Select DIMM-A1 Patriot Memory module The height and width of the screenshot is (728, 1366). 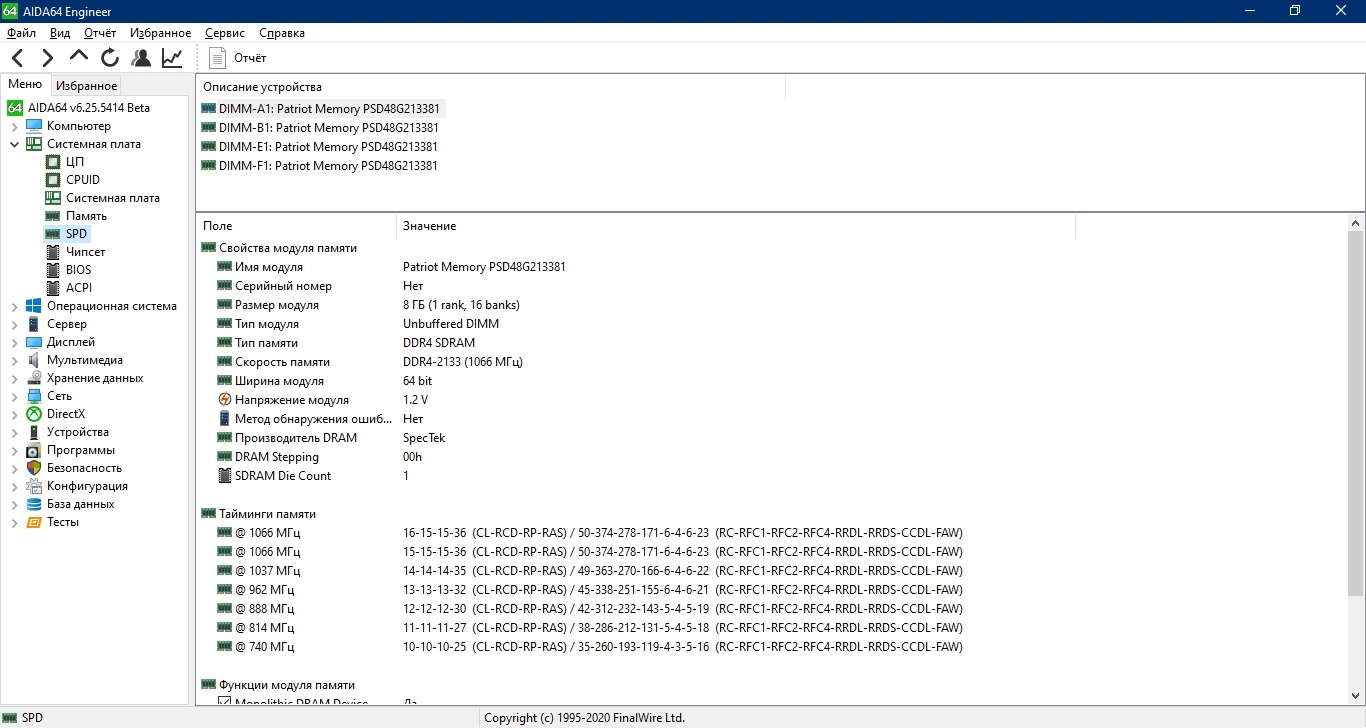[x=320, y=108]
